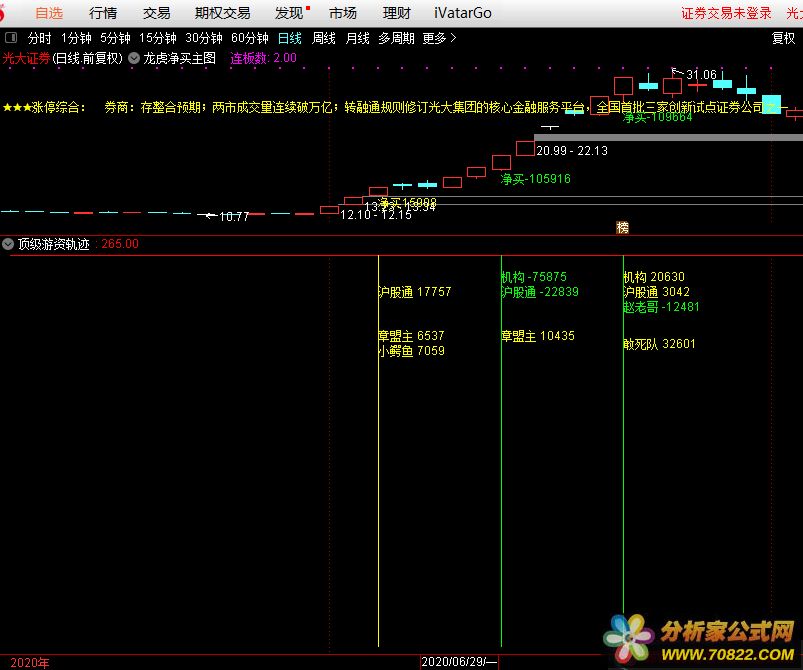Click the 沪股通 3042 entry
803x670 pixels.
656,292
